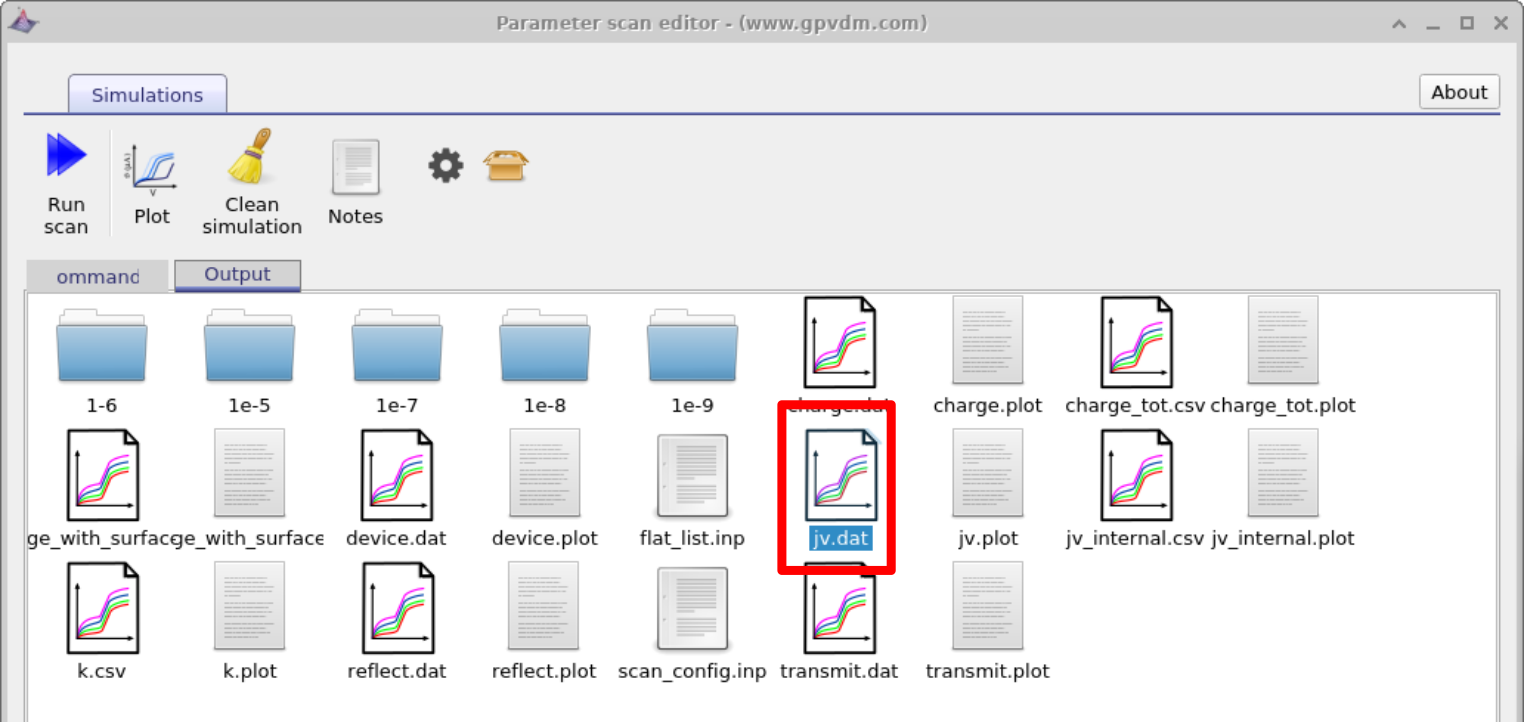Click the archive box icon in the toolbar
Viewport: 1524px width, 722px height.
[x=507, y=166]
